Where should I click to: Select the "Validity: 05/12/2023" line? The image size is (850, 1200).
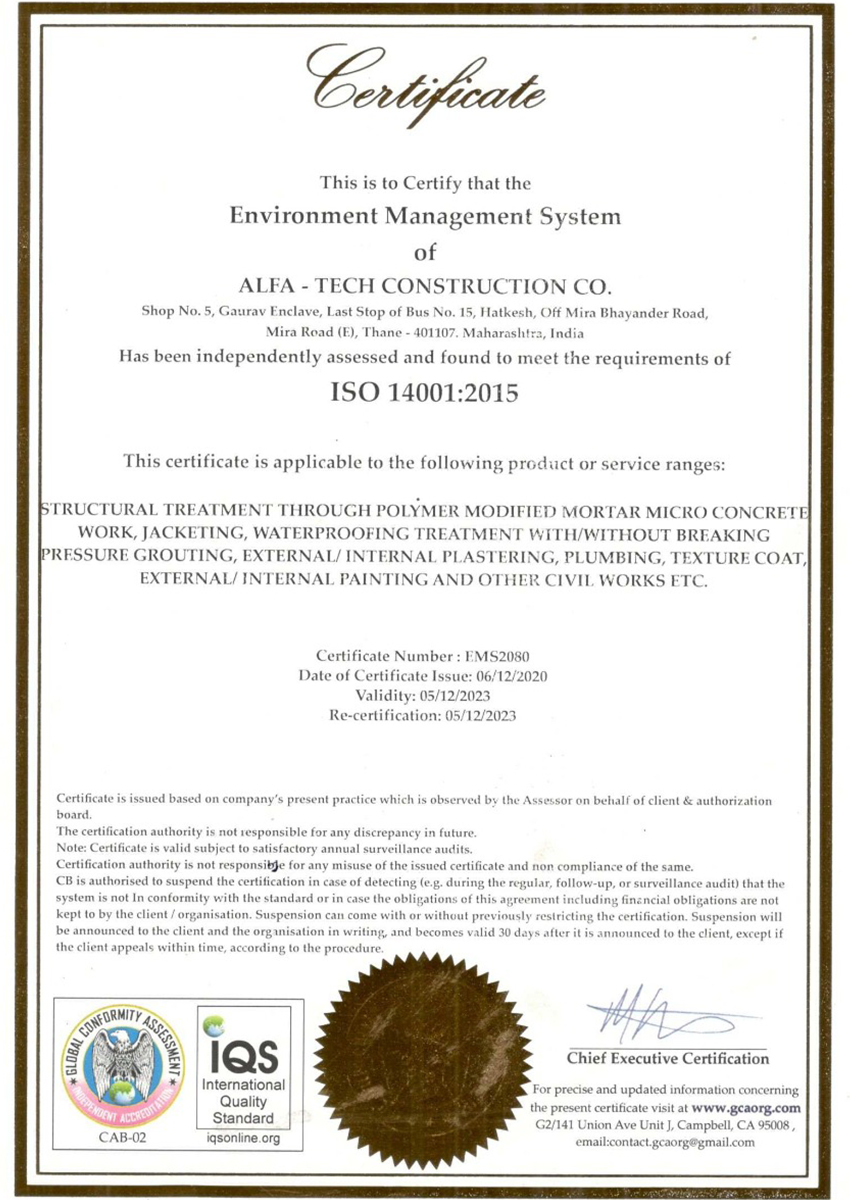tap(422, 696)
